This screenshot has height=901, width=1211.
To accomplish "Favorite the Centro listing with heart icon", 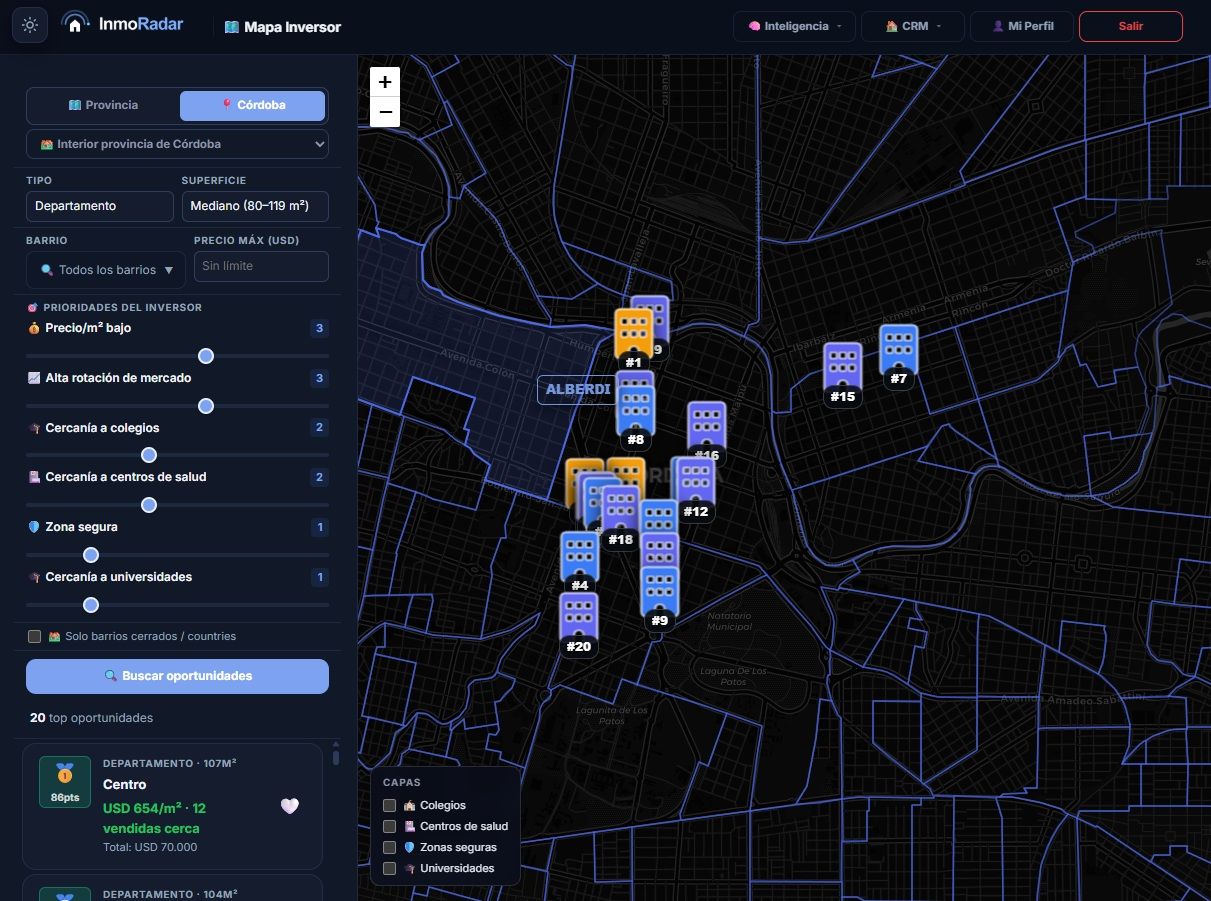I will [x=289, y=806].
